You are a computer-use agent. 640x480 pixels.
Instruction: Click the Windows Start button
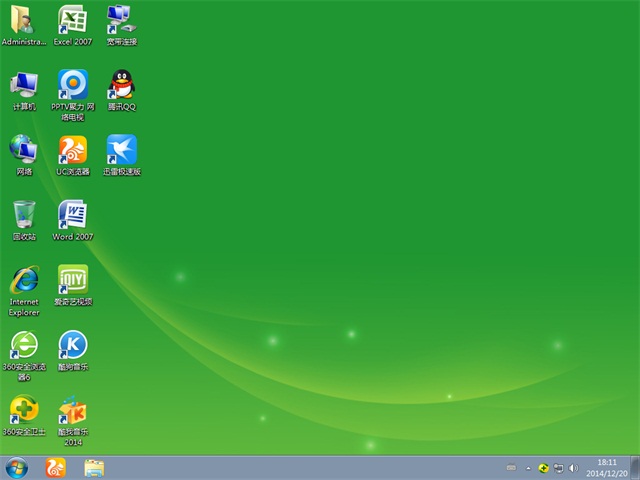pyautogui.click(x=17, y=467)
